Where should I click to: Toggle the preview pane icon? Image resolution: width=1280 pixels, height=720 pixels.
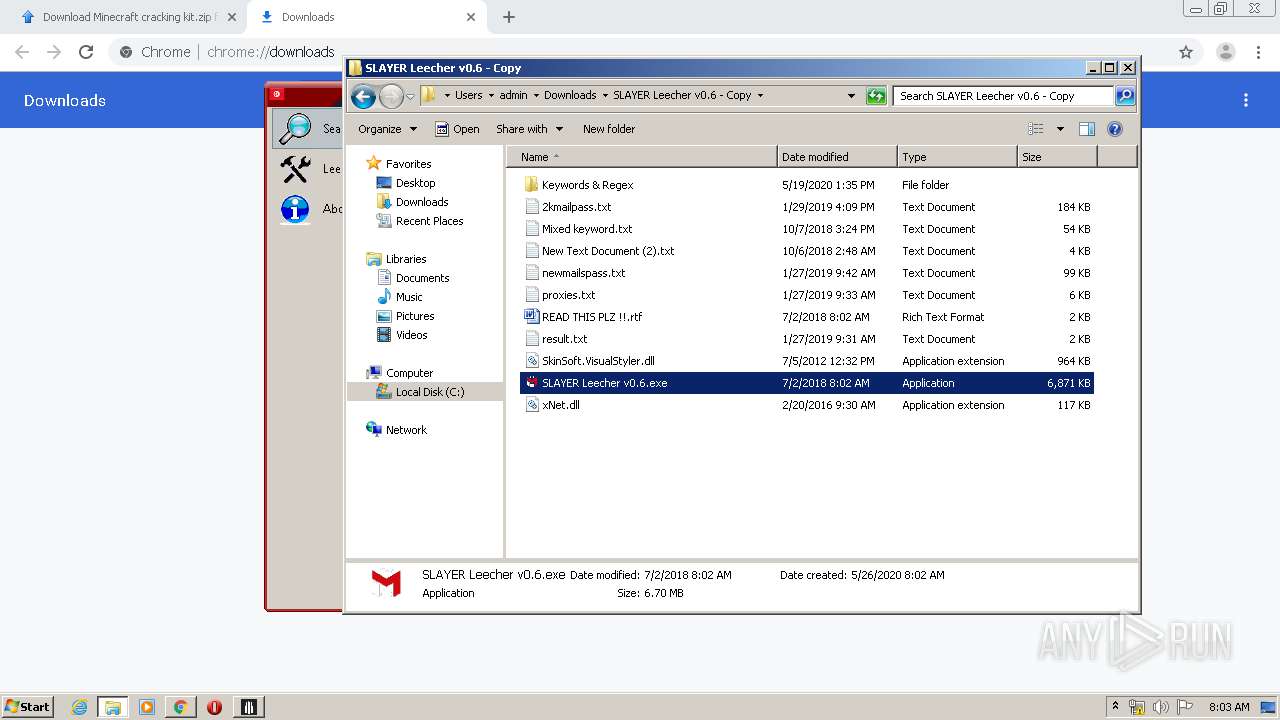click(1087, 129)
